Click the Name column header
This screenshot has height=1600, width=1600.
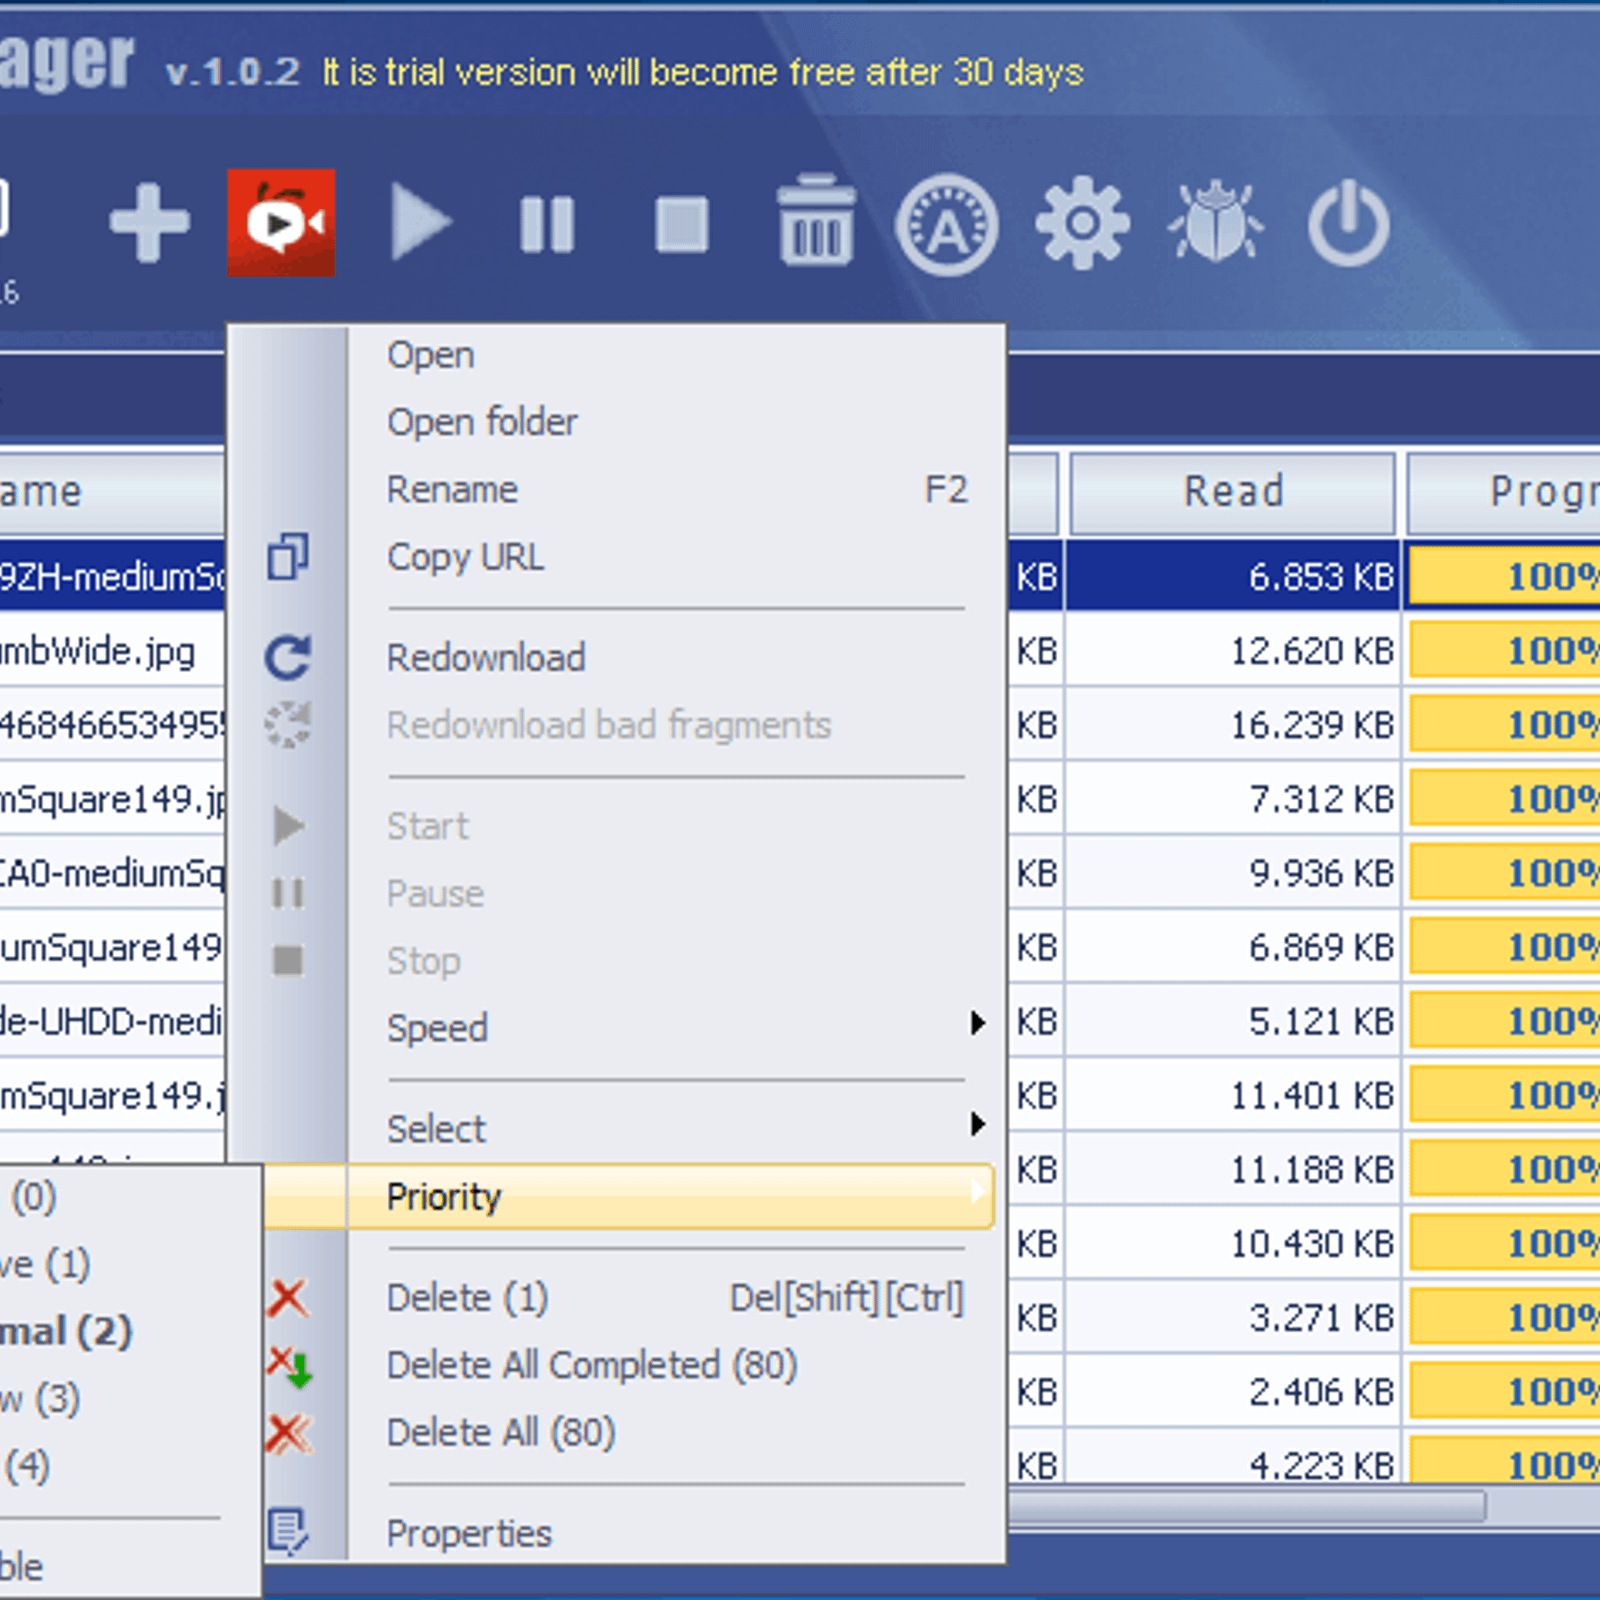[112, 492]
